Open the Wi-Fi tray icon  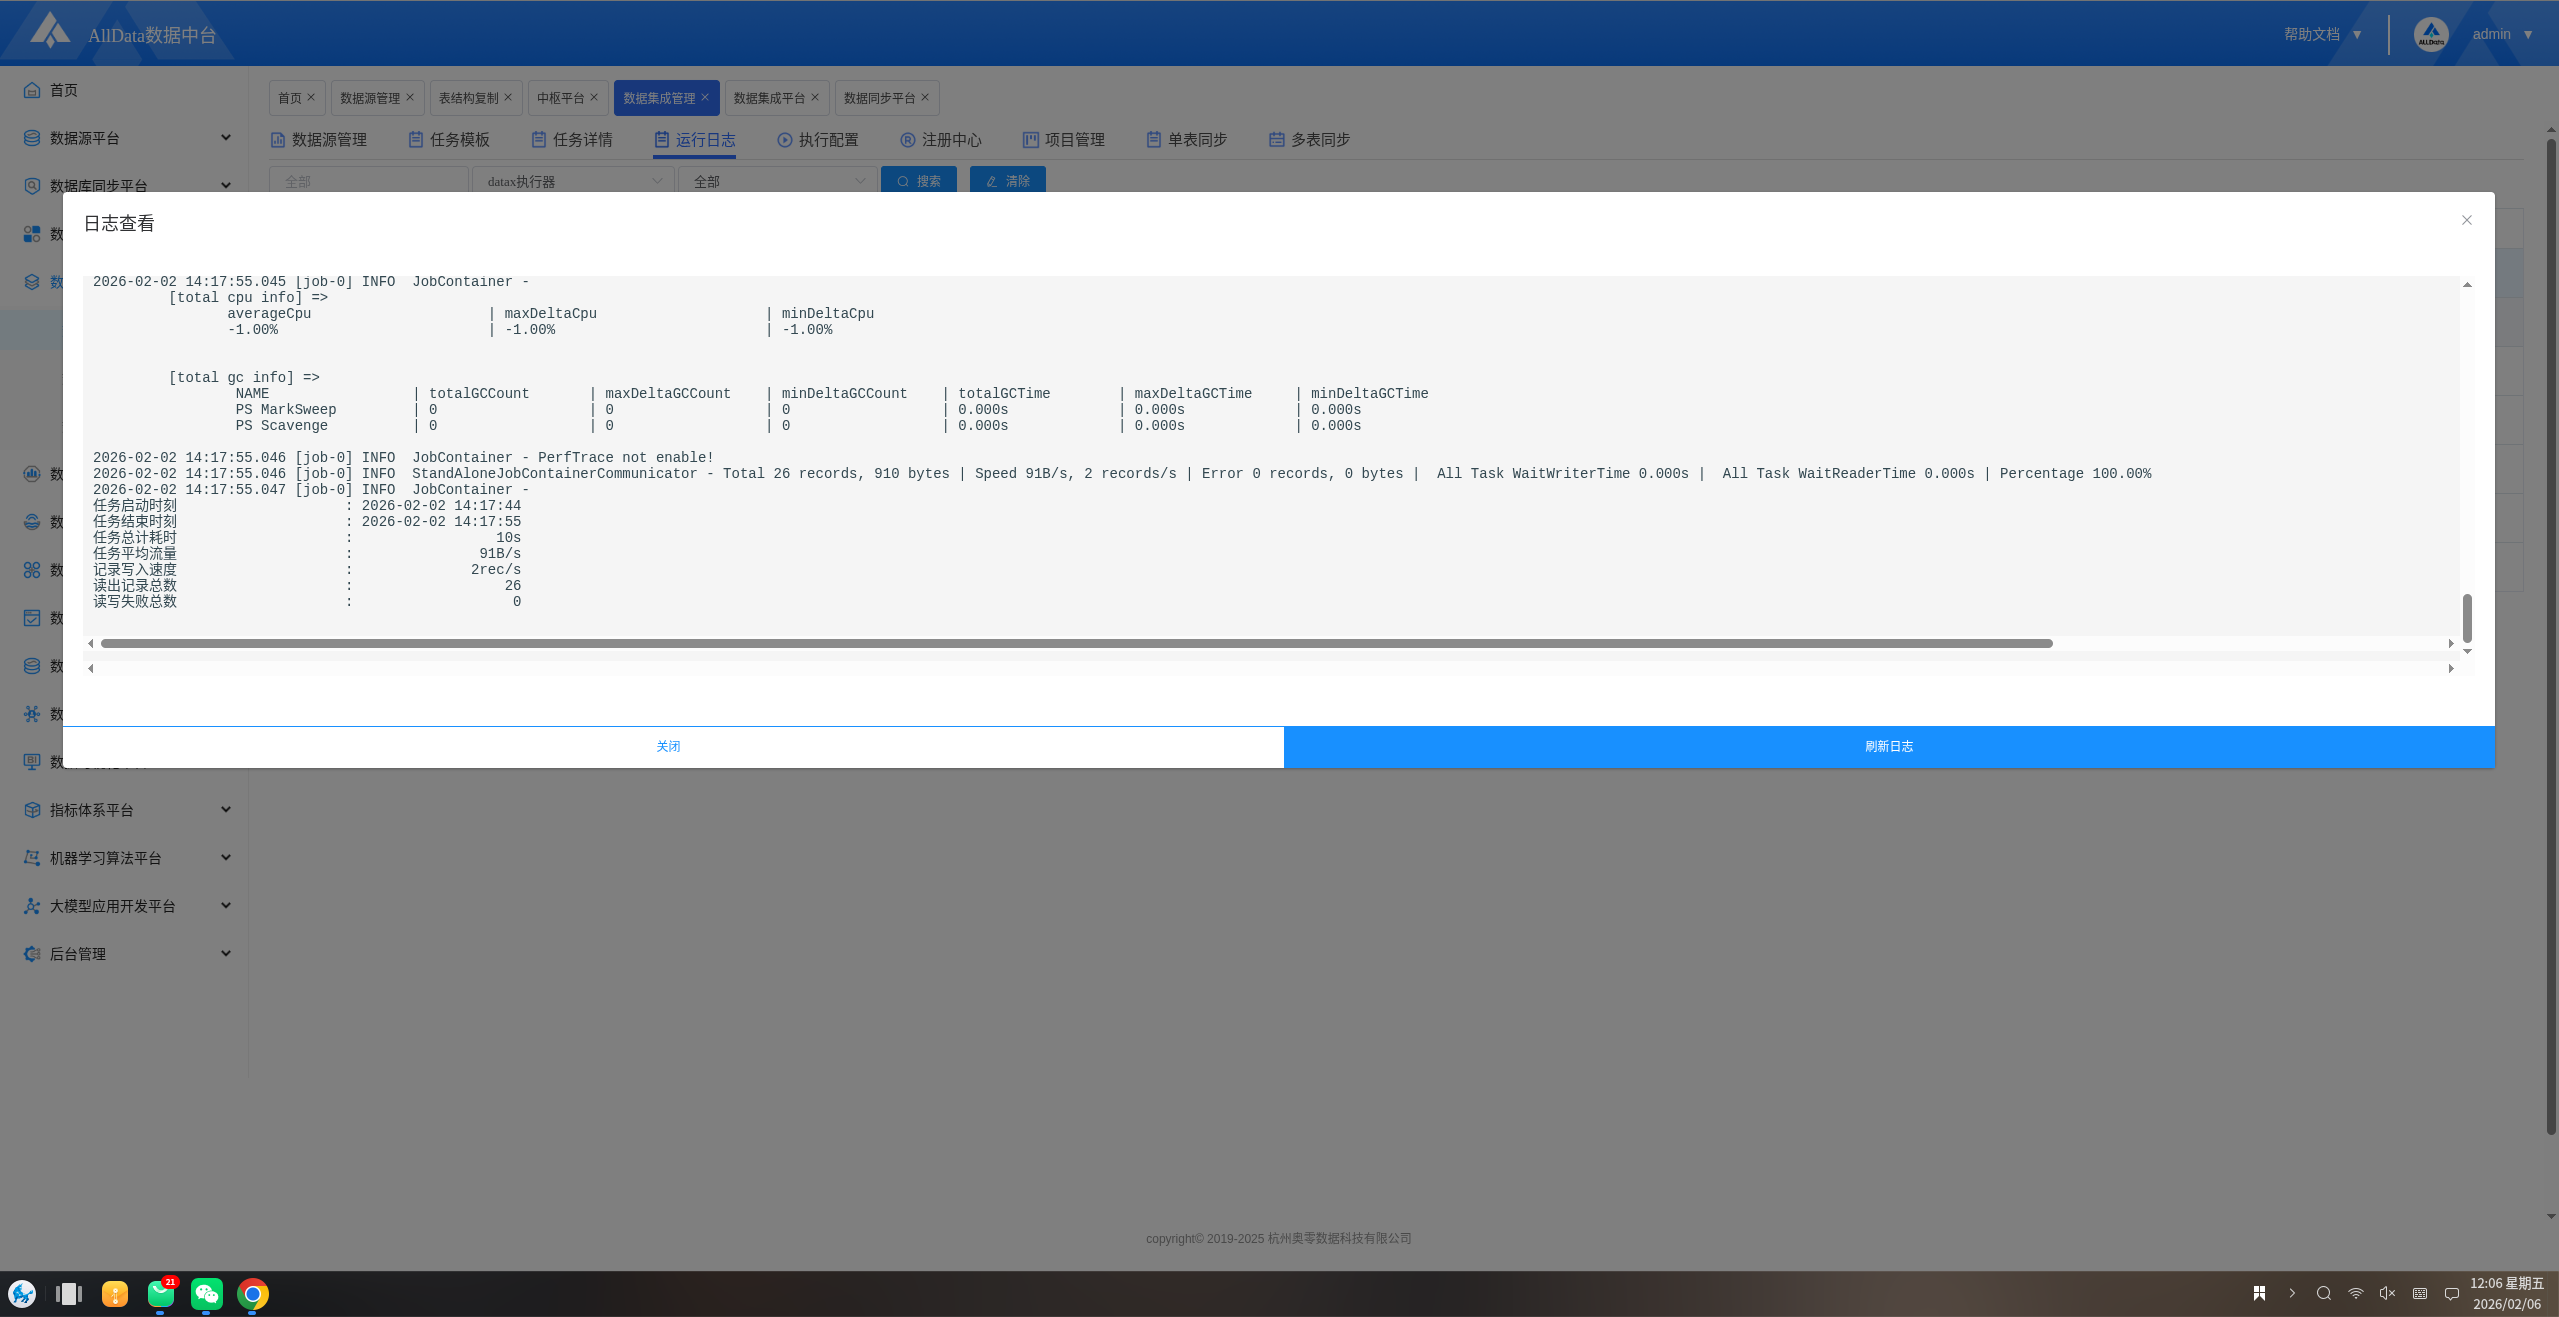pos(2355,1293)
